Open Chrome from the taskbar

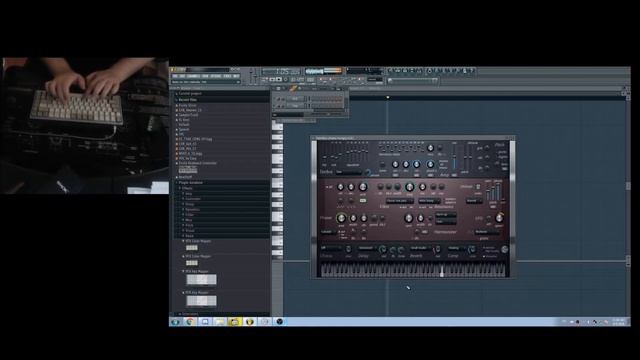190,322
